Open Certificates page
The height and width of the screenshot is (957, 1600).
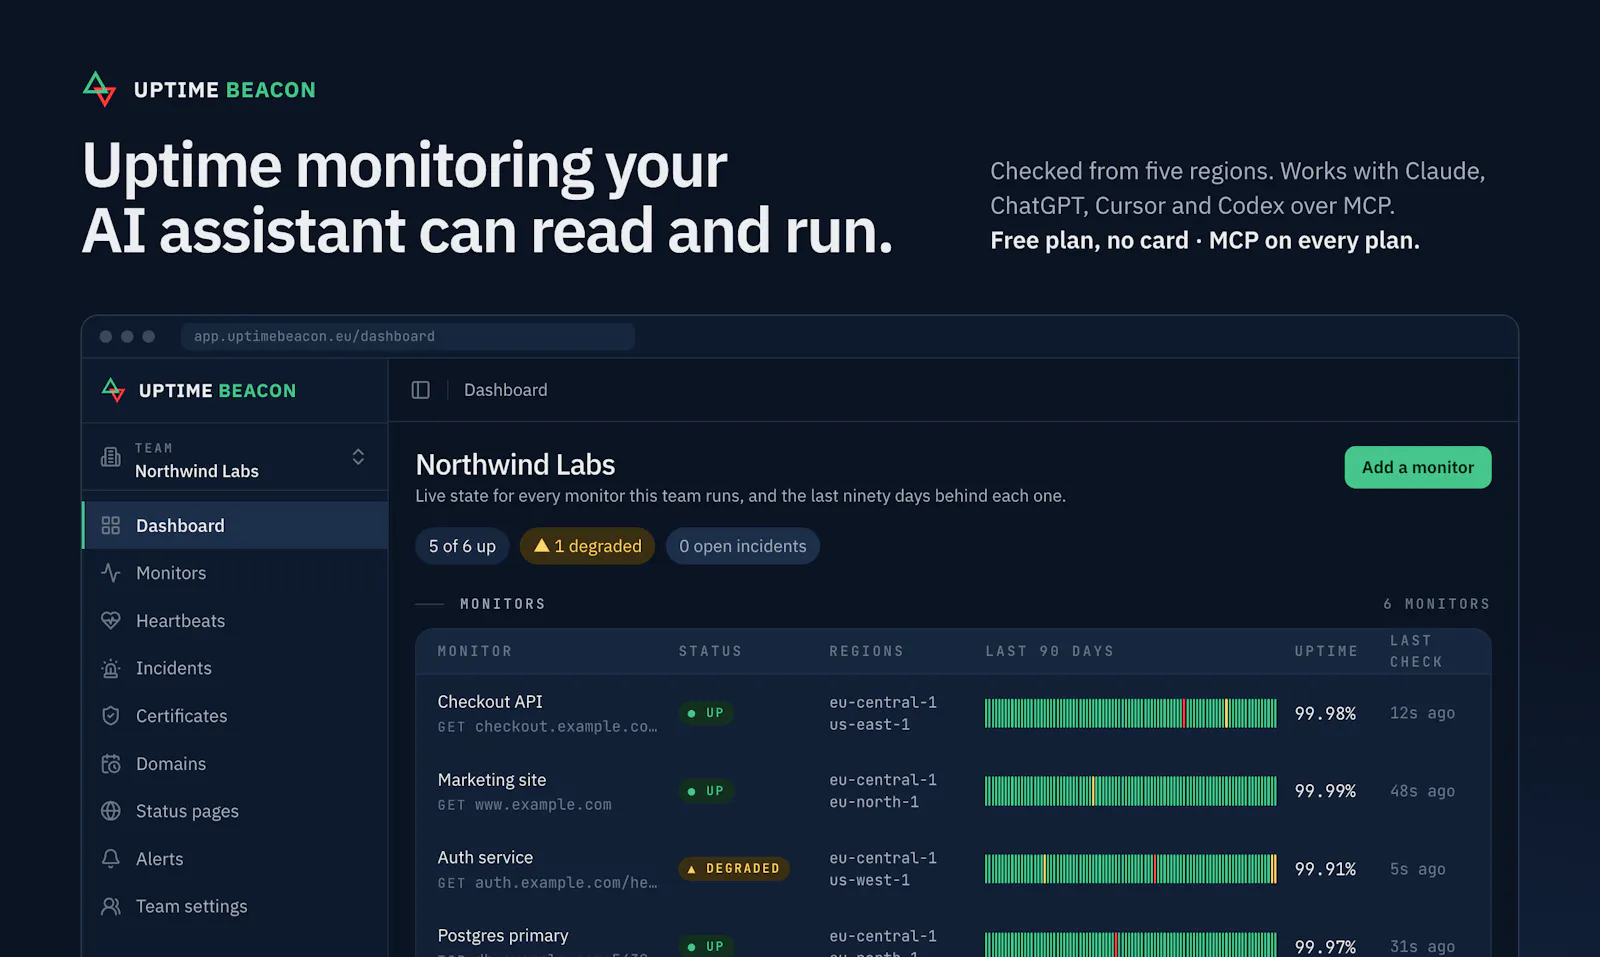235,716
